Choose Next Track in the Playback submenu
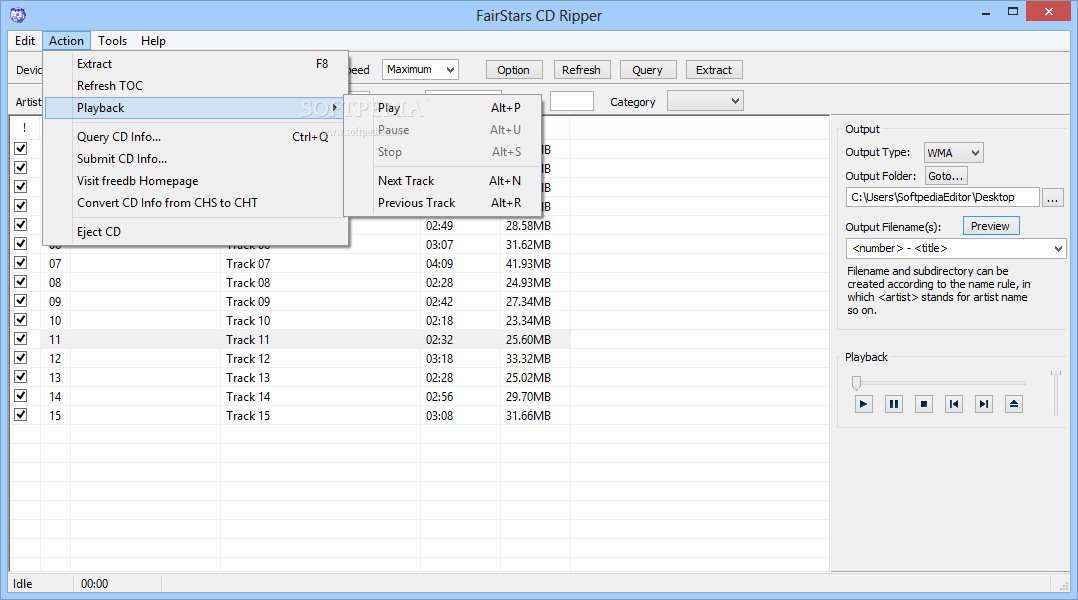This screenshot has width=1078, height=600. pos(443,181)
